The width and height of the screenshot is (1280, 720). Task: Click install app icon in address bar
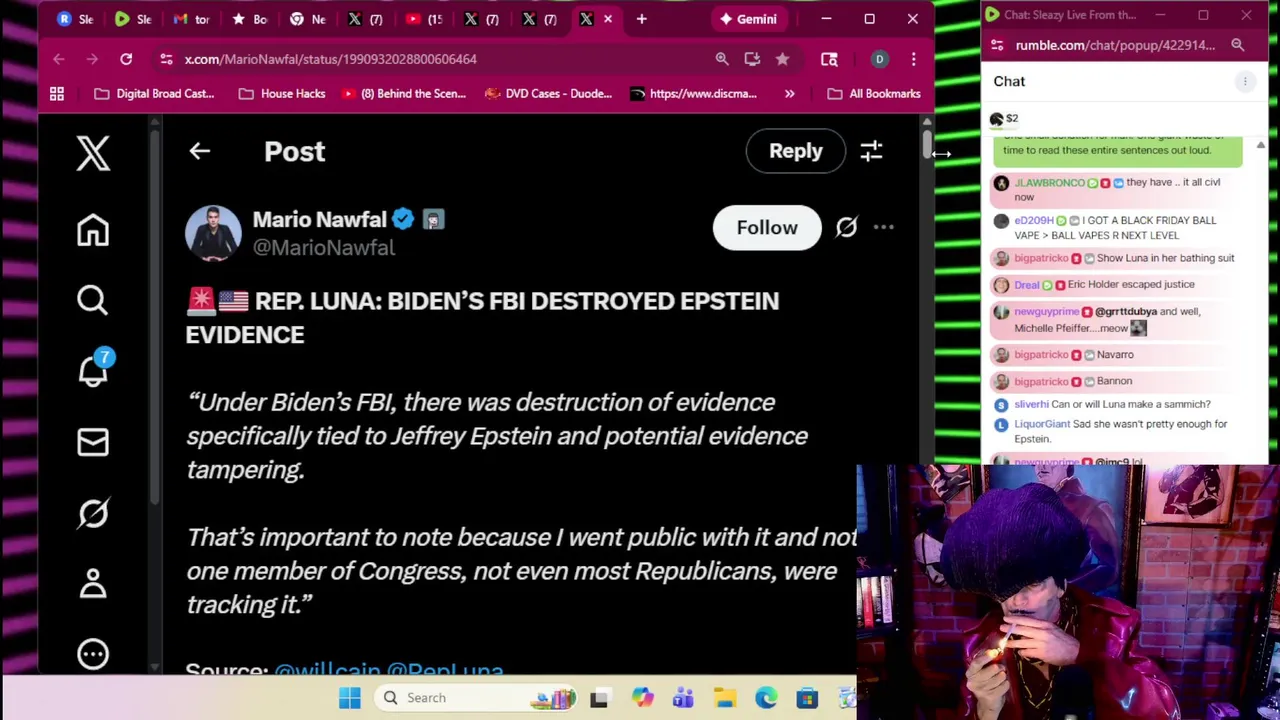pyautogui.click(x=752, y=59)
